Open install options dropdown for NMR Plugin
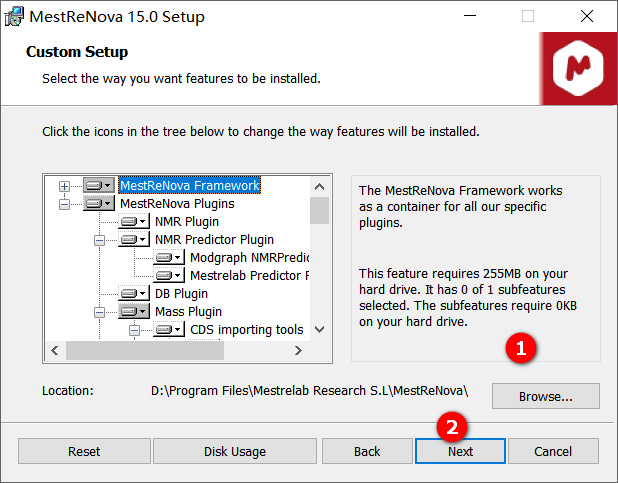This screenshot has height=483, width=618. [134, 221]
